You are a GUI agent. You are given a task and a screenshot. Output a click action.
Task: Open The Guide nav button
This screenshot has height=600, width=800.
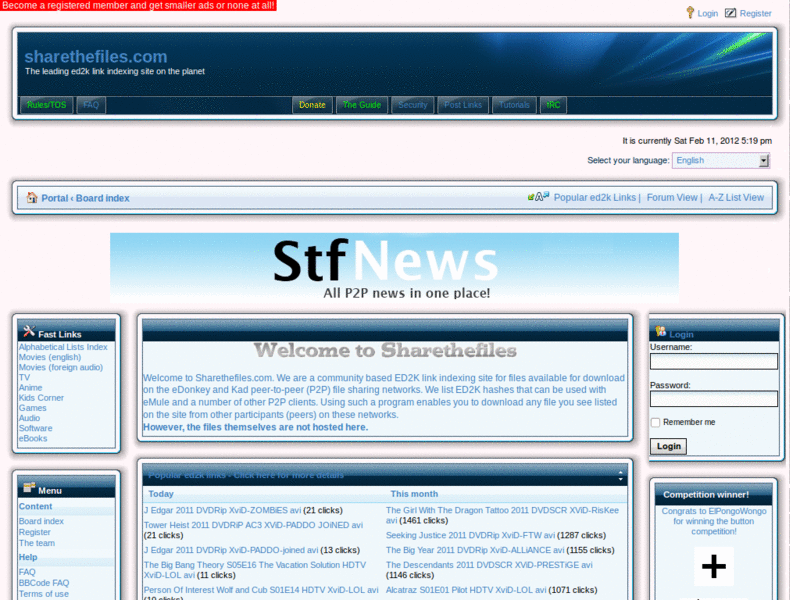pos(362,105)
